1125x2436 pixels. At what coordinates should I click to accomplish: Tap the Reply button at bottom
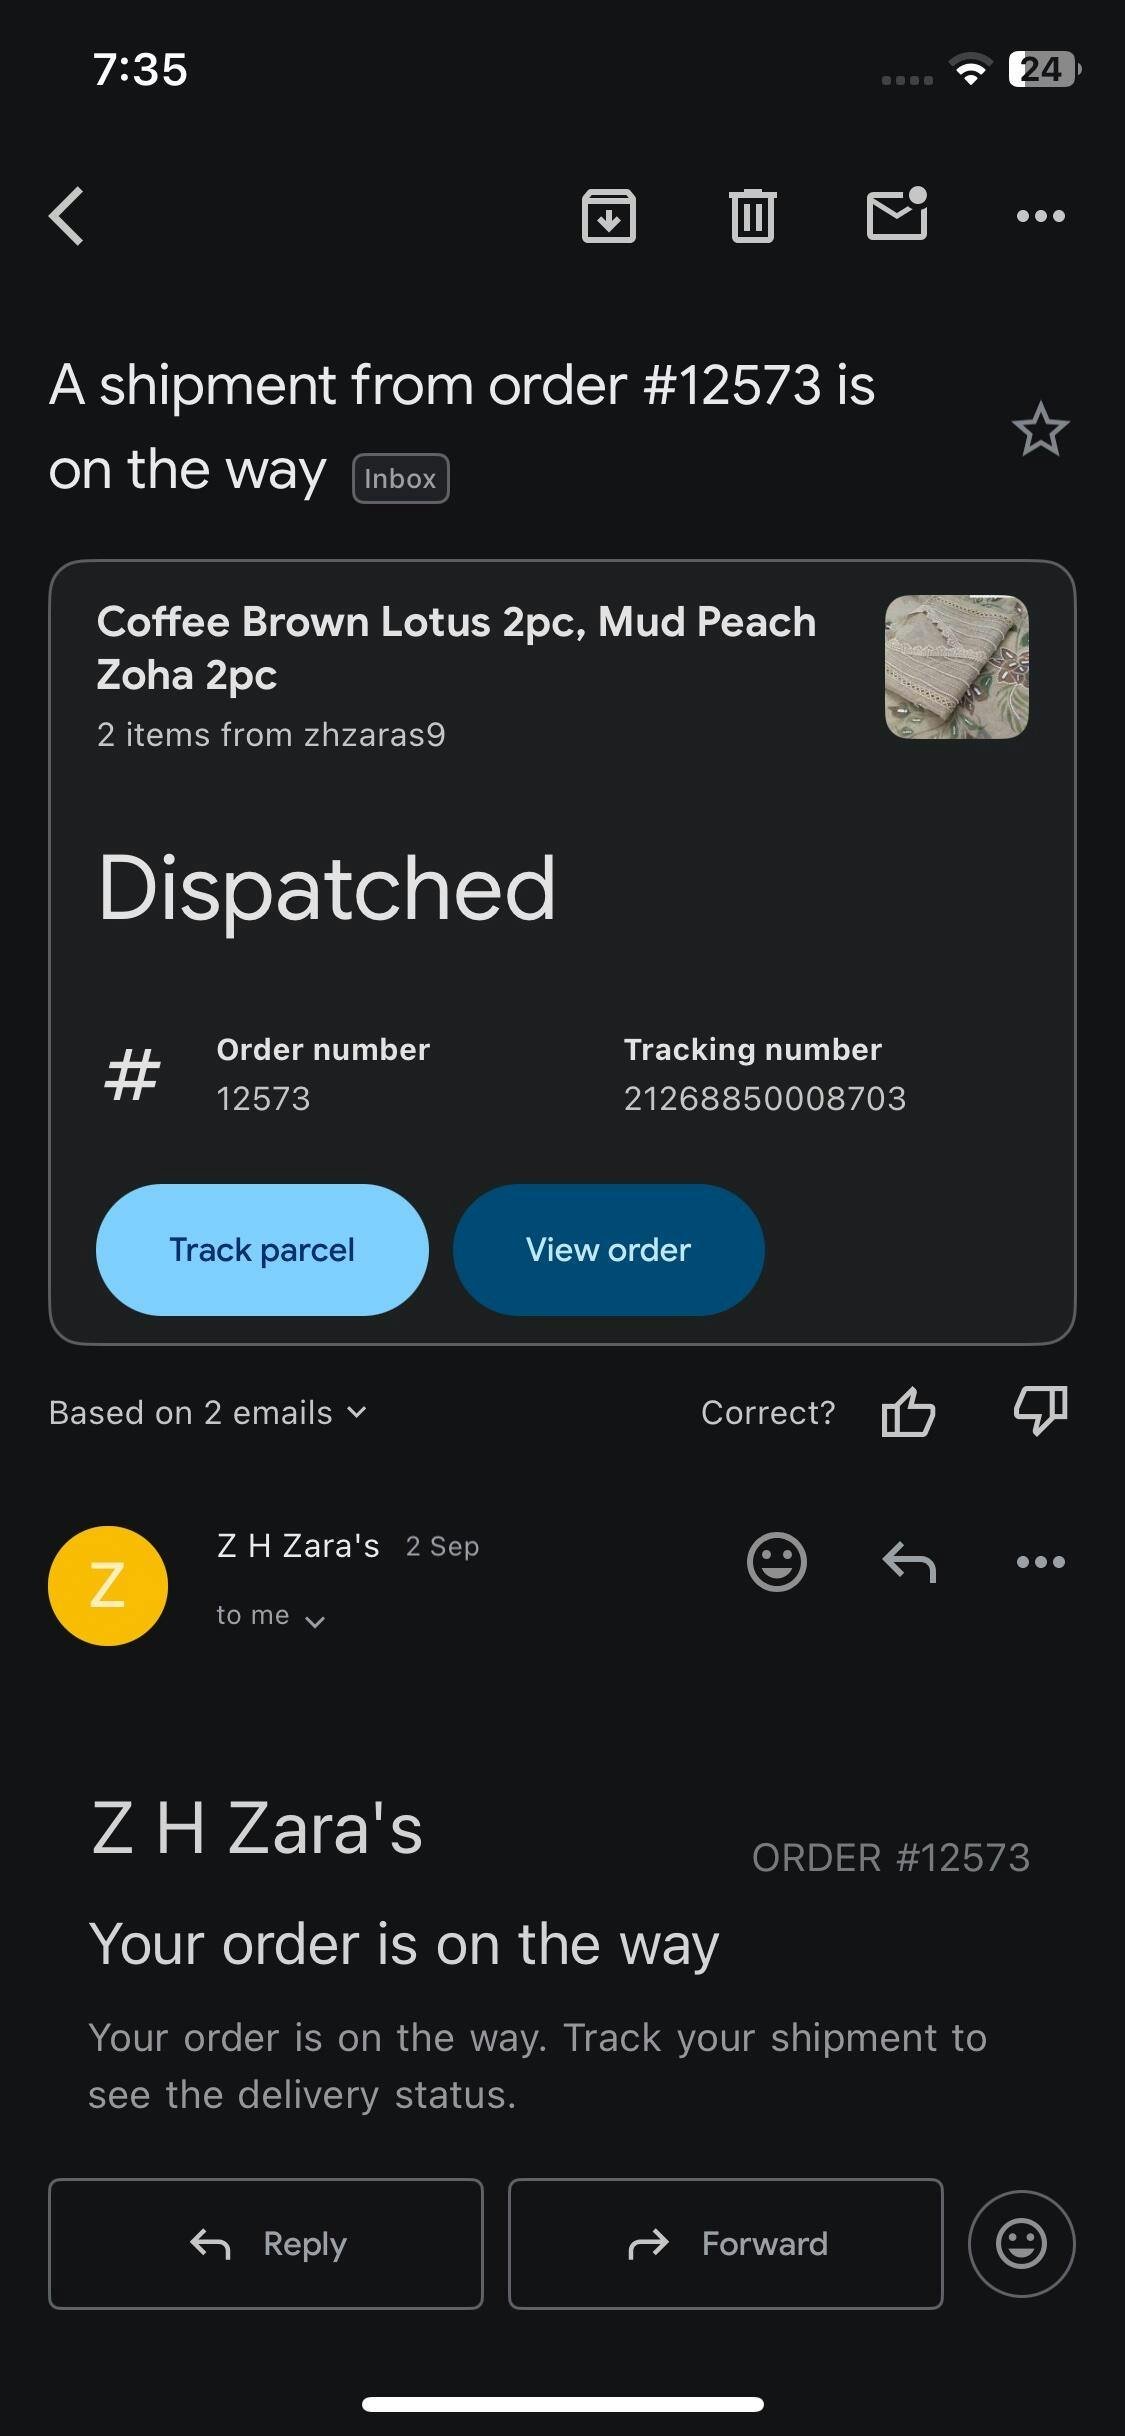click(266, 2244)
